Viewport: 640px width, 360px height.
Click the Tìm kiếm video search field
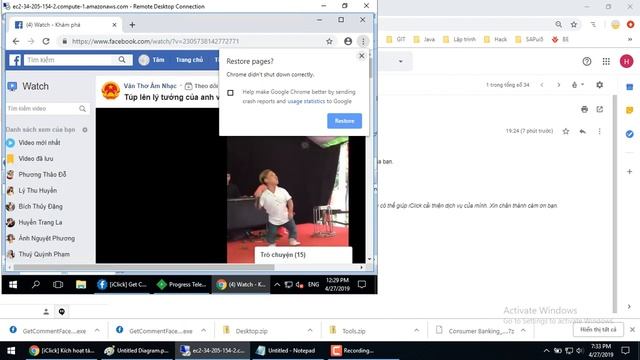[x=42, y=109]
